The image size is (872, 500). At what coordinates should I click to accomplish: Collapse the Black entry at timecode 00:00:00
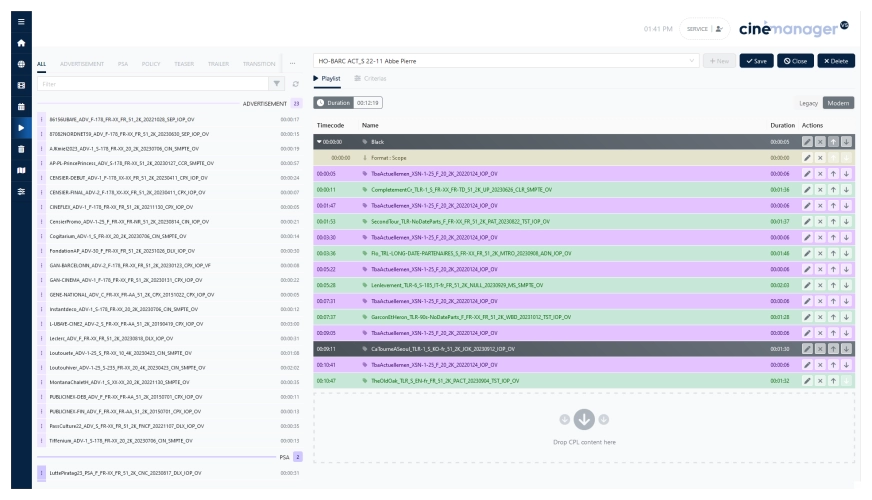coord(319,142)
